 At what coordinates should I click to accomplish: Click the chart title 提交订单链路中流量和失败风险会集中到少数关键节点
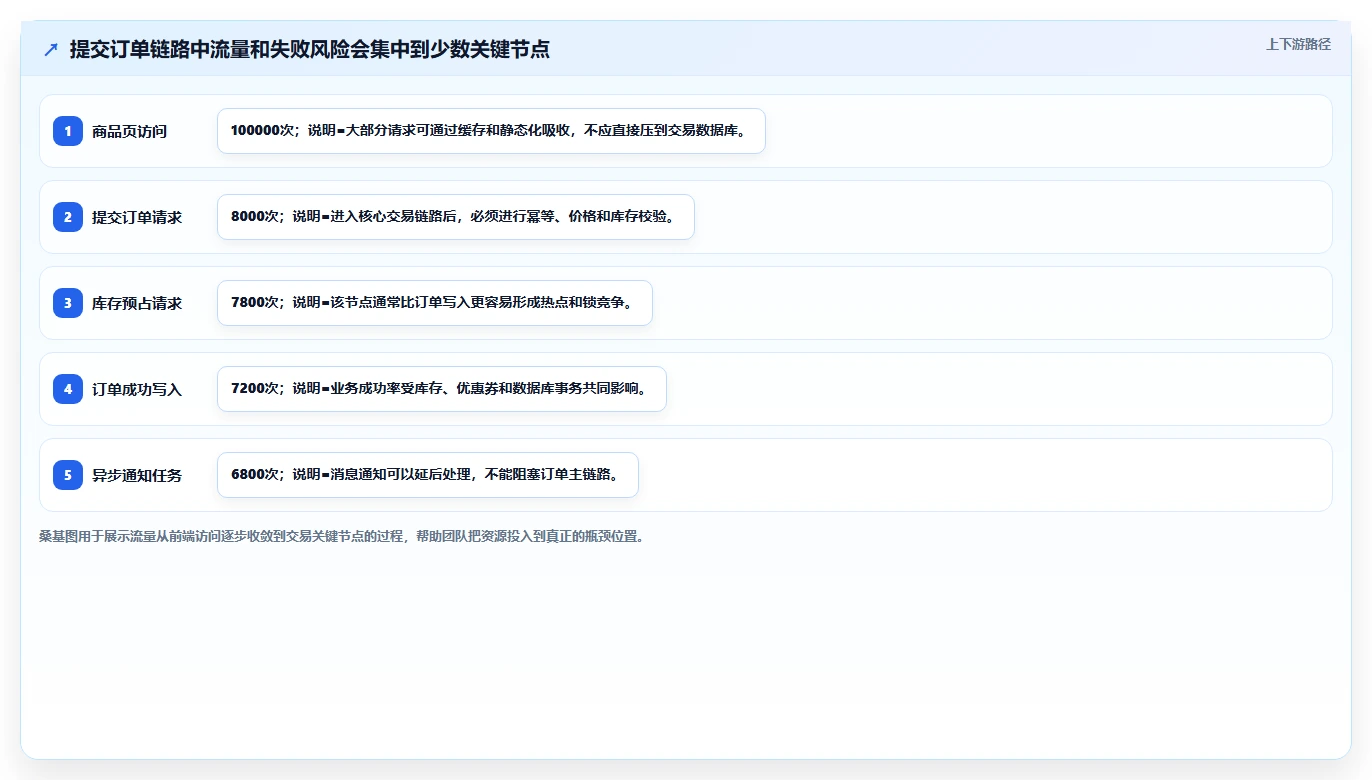pos(309,50)
